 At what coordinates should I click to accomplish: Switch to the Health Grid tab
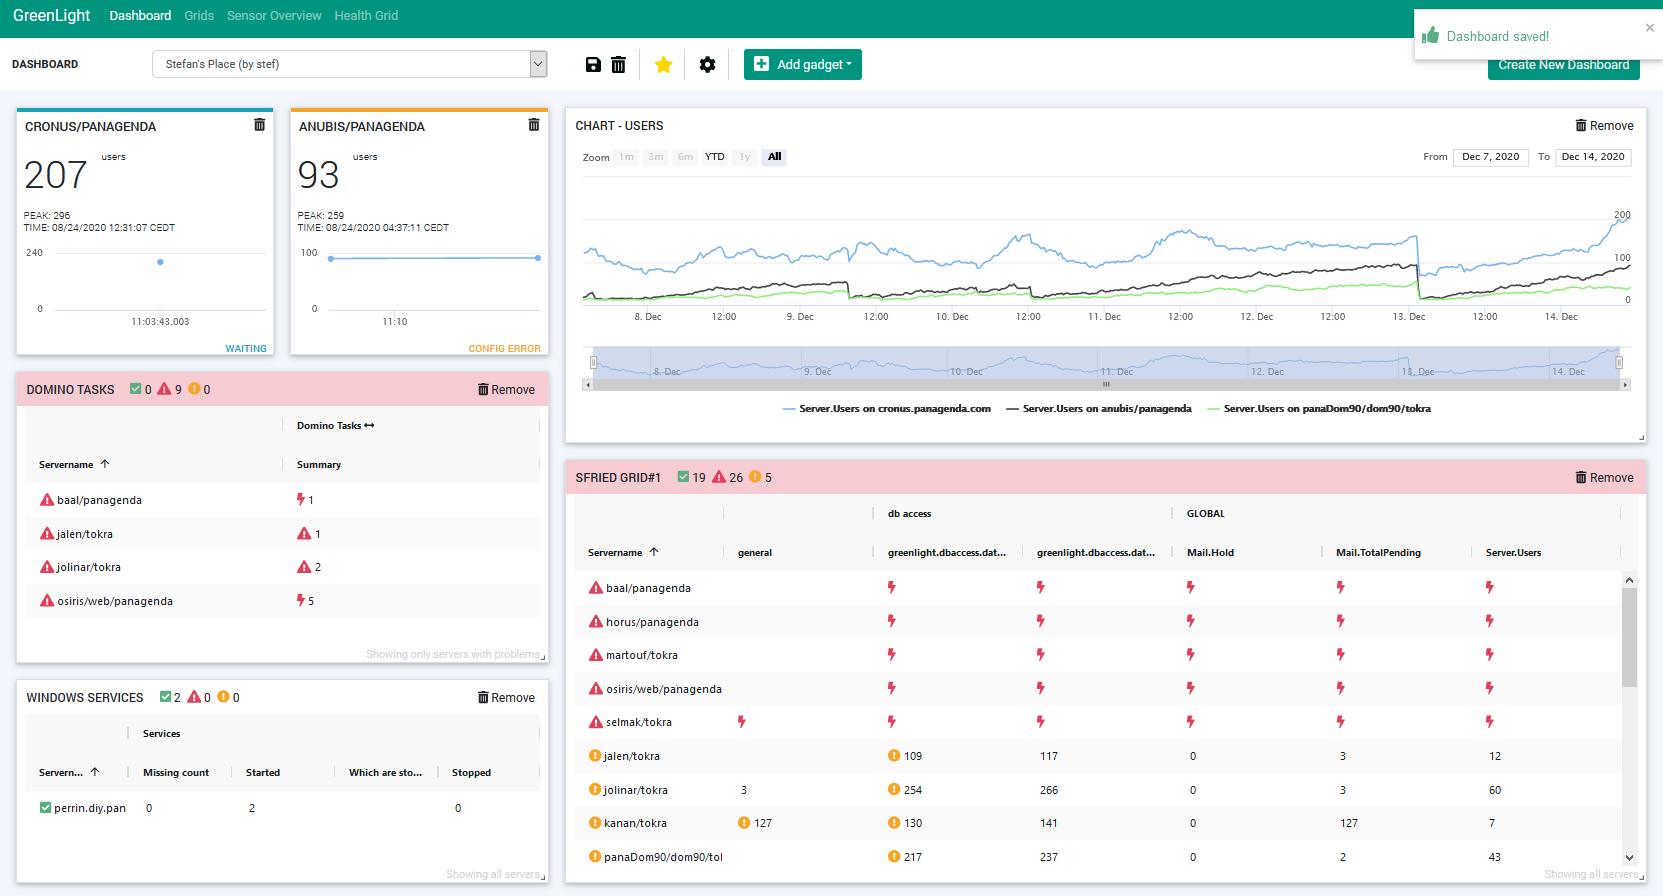[366, 16]
